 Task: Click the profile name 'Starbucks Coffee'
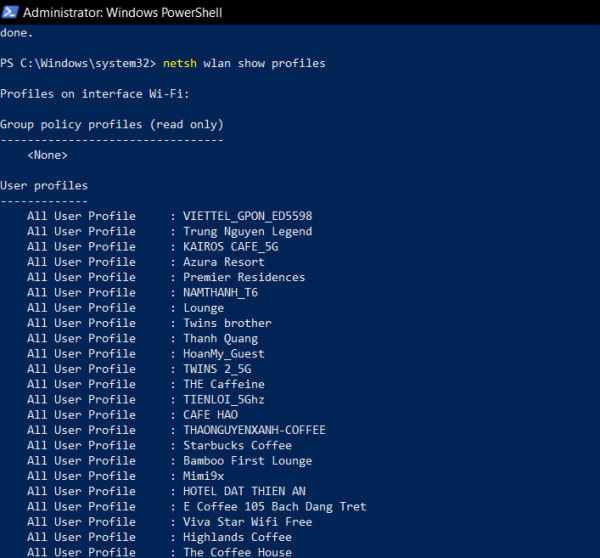(237, 445)
